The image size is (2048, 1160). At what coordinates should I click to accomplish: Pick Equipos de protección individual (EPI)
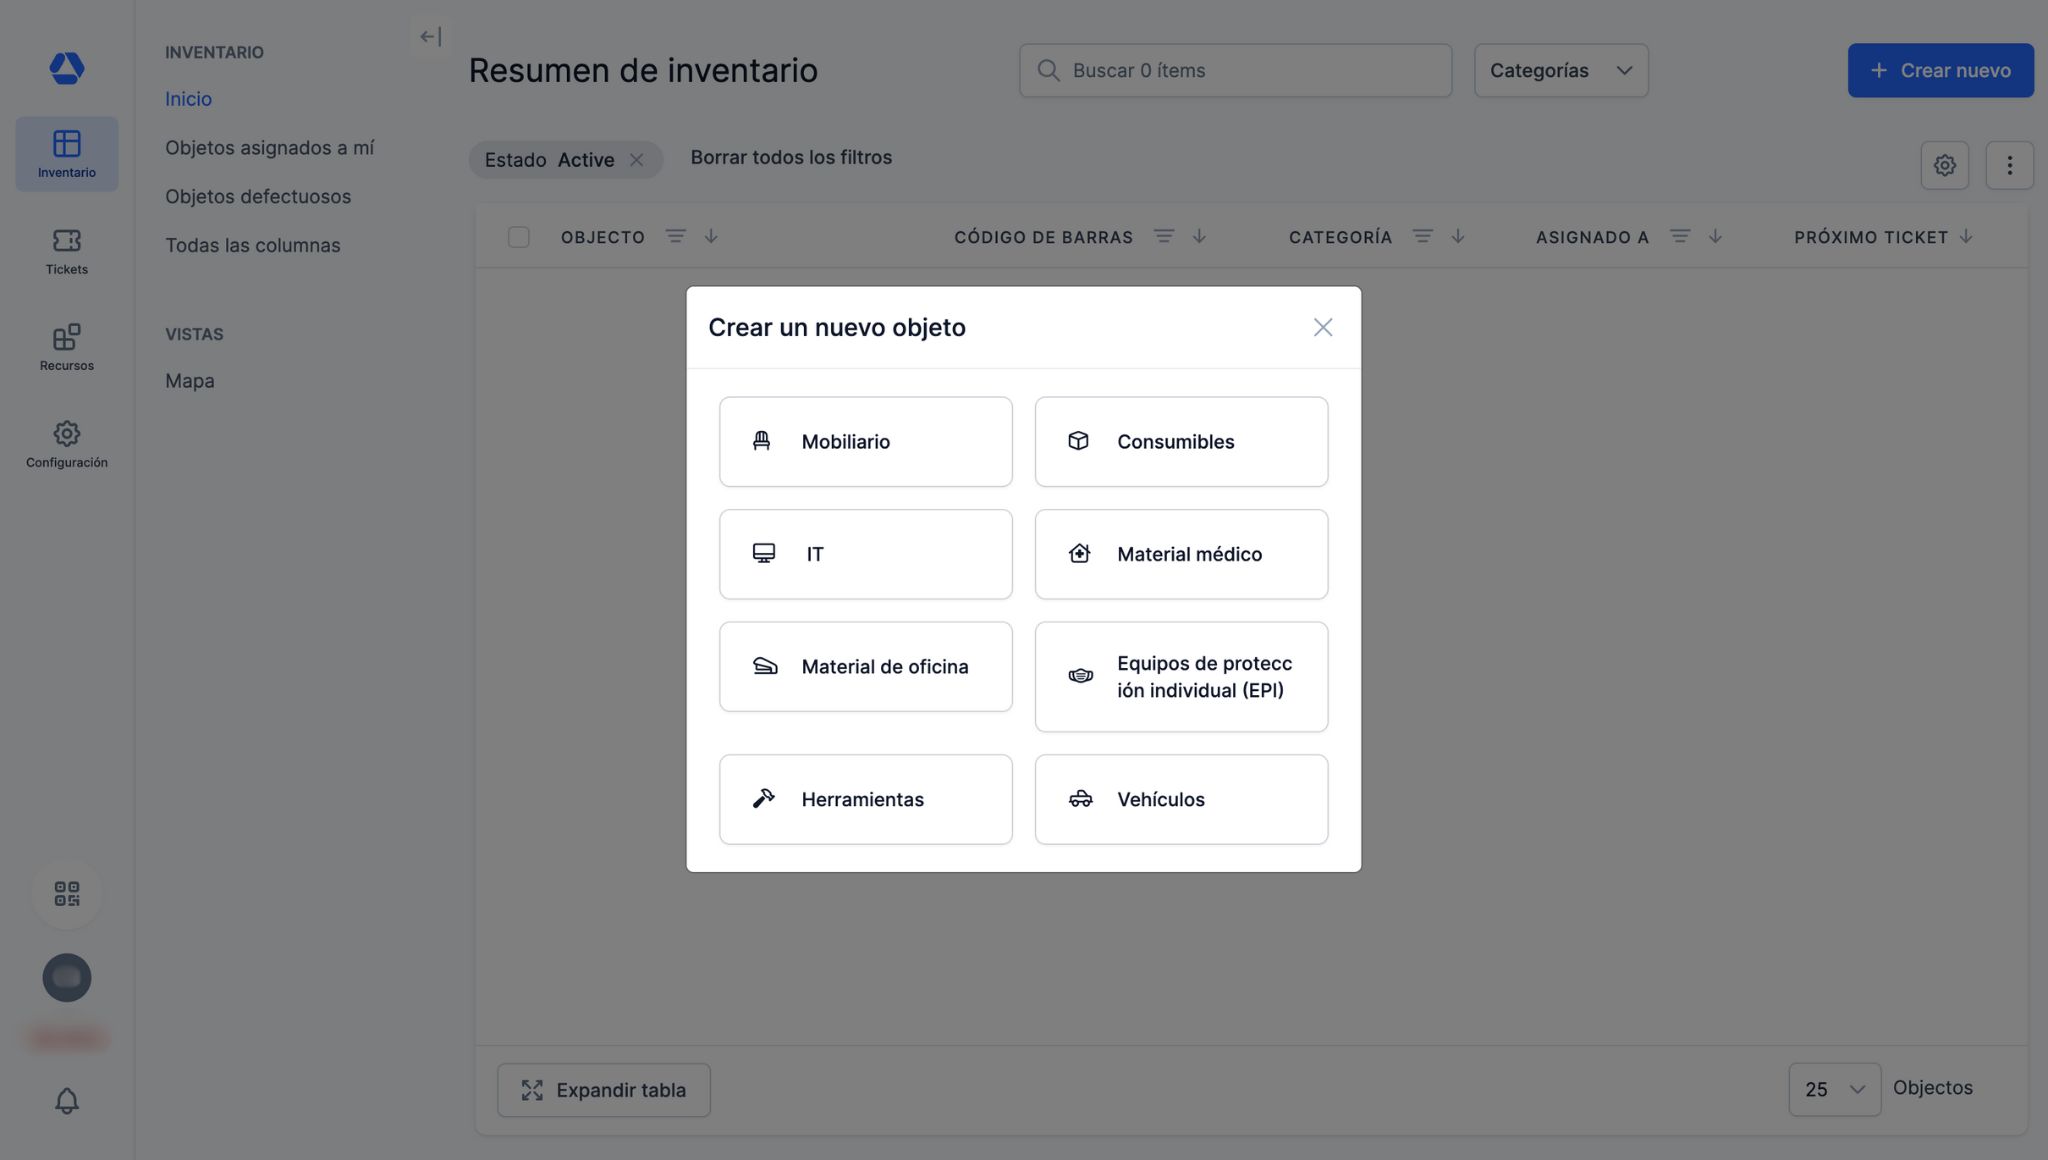coord(1181,677)
